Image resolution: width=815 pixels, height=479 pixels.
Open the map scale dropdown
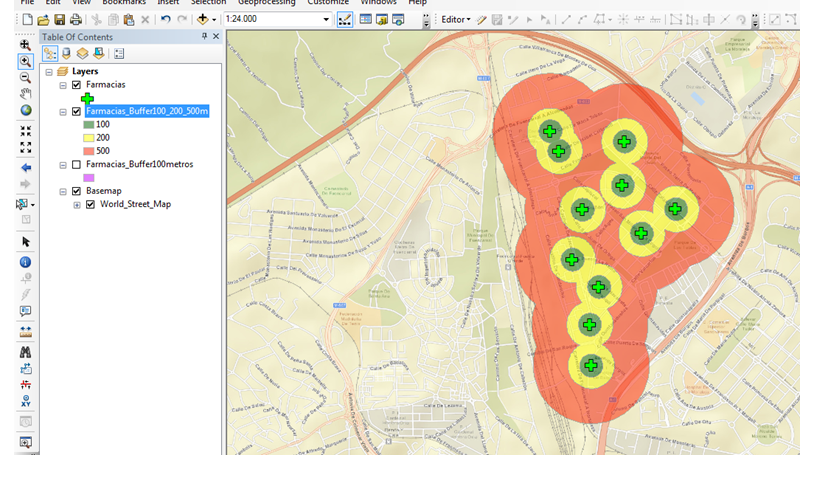click(326, 20)
